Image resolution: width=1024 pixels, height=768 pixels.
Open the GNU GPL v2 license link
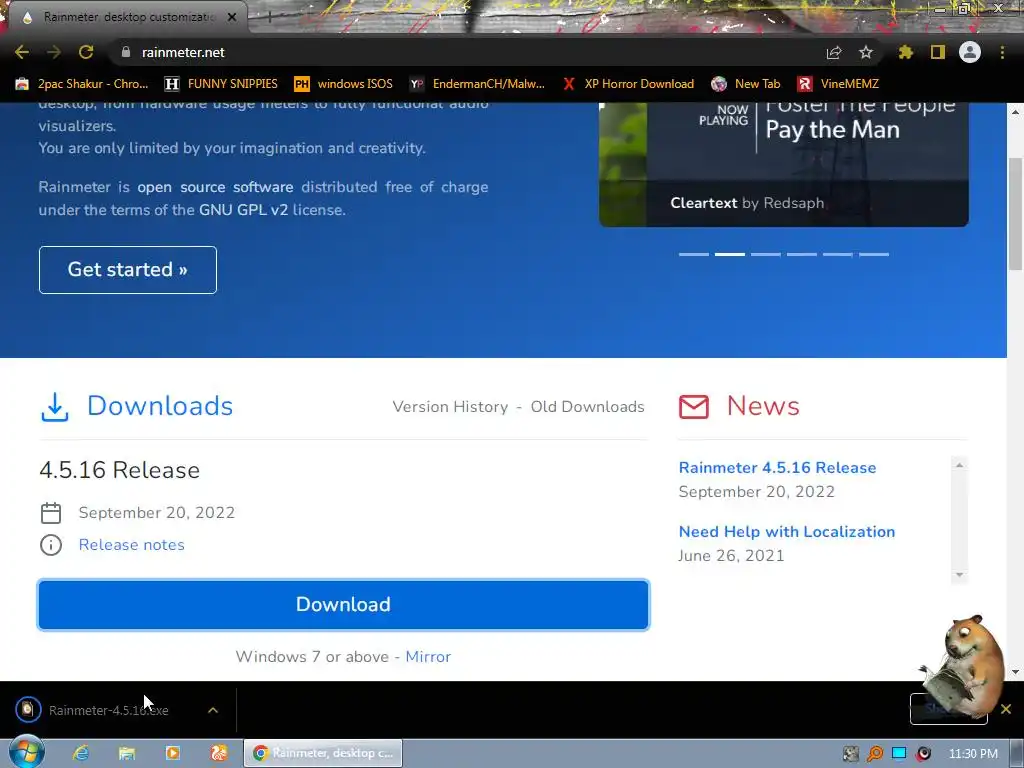[x=244, y=210]
